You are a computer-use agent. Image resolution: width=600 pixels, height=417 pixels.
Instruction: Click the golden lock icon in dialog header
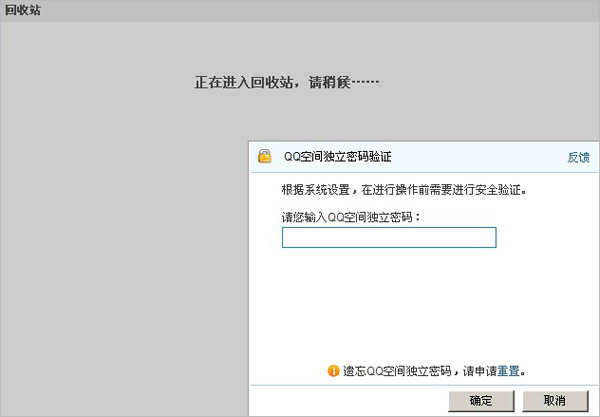pos(264,156)
